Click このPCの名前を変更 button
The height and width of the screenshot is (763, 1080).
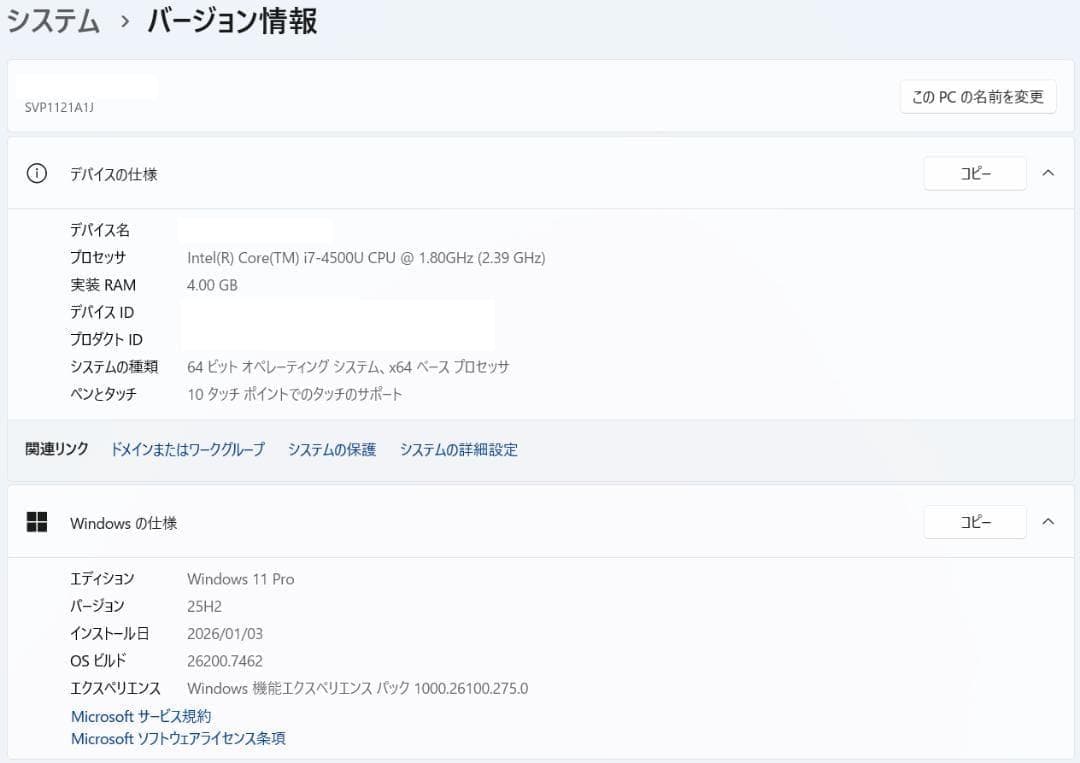pyautogui.click(x=977, y=96)
